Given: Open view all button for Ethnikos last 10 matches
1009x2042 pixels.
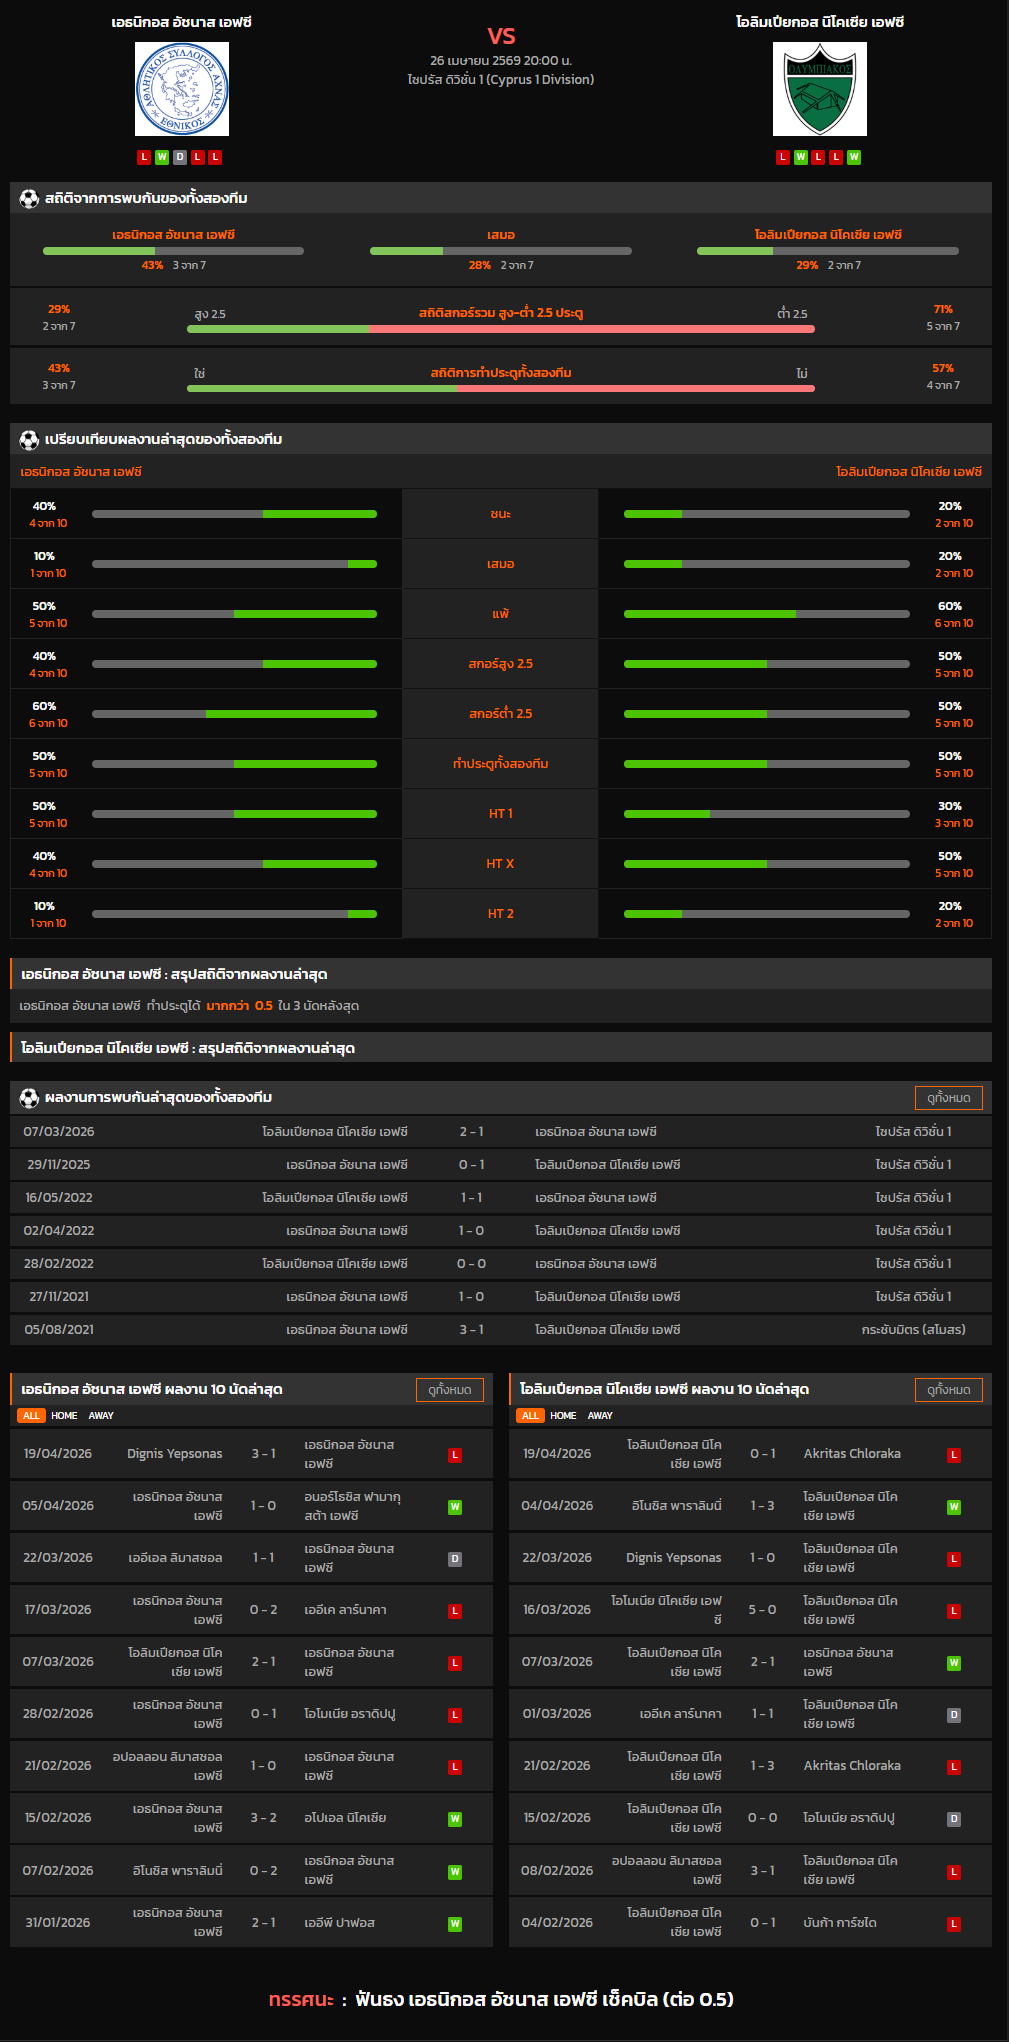Looking at the screenshot, I should coord(449,1389).
